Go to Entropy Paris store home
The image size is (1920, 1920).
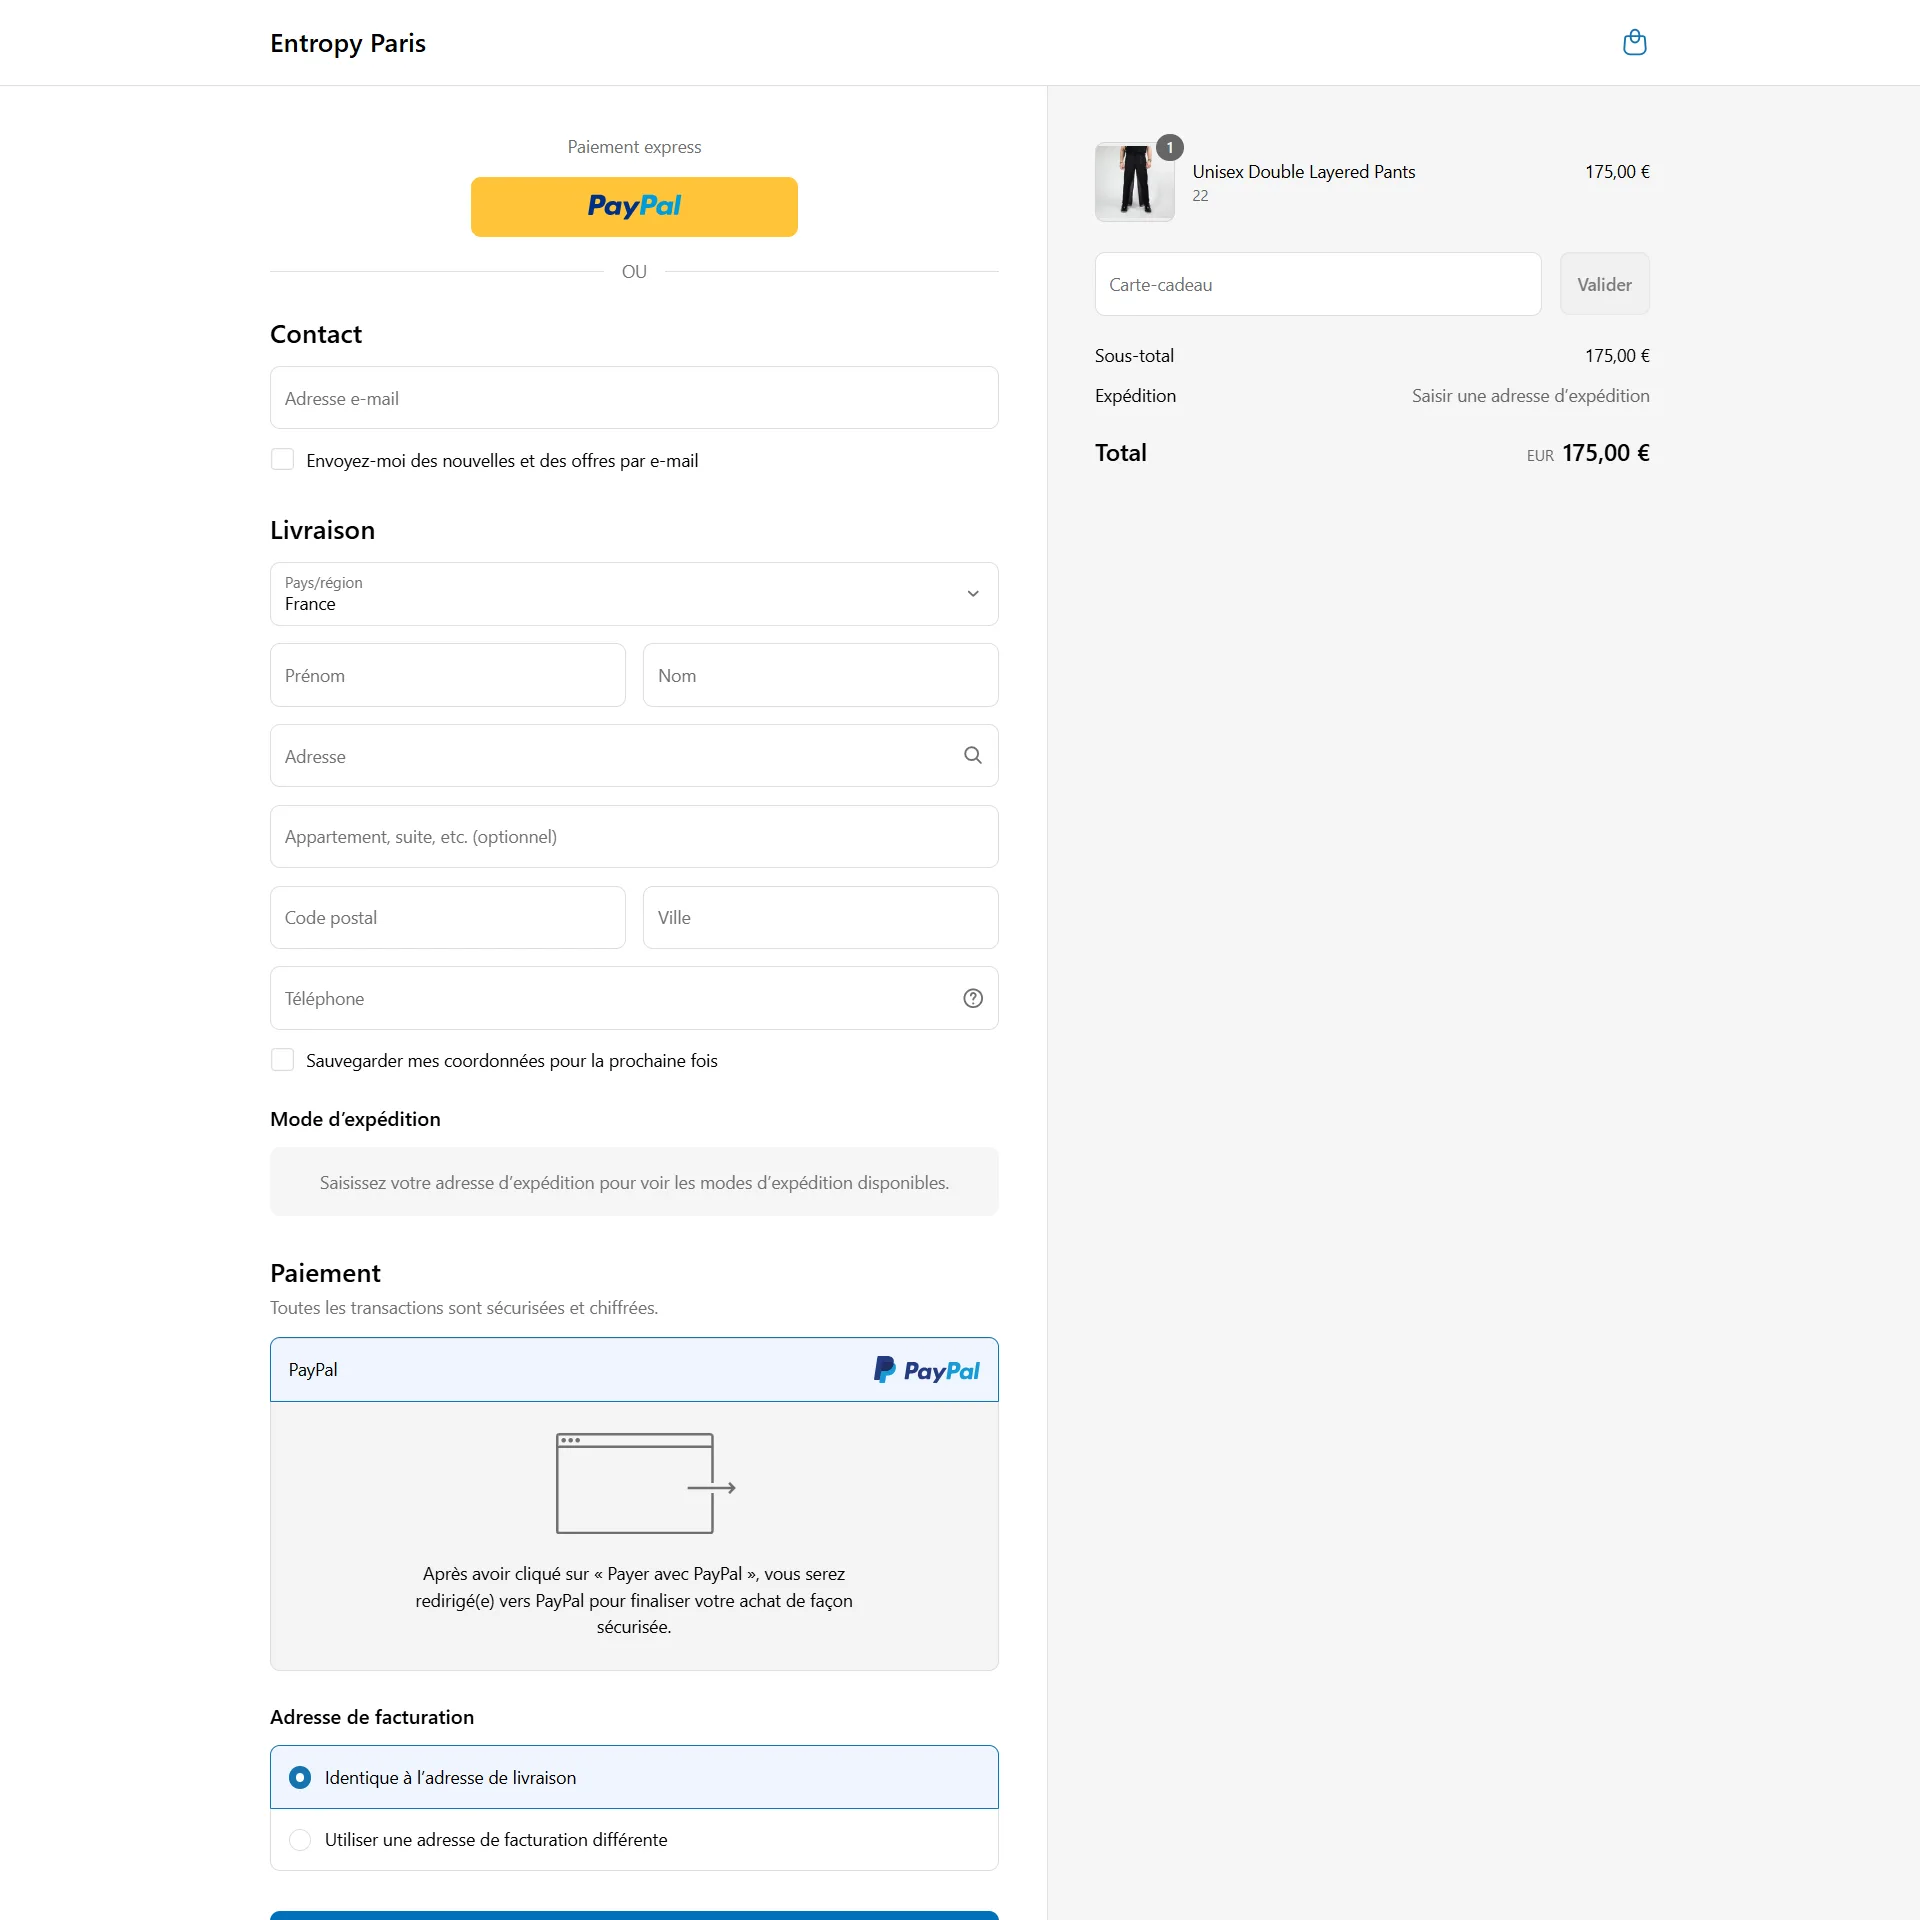(x=348, y=43)
